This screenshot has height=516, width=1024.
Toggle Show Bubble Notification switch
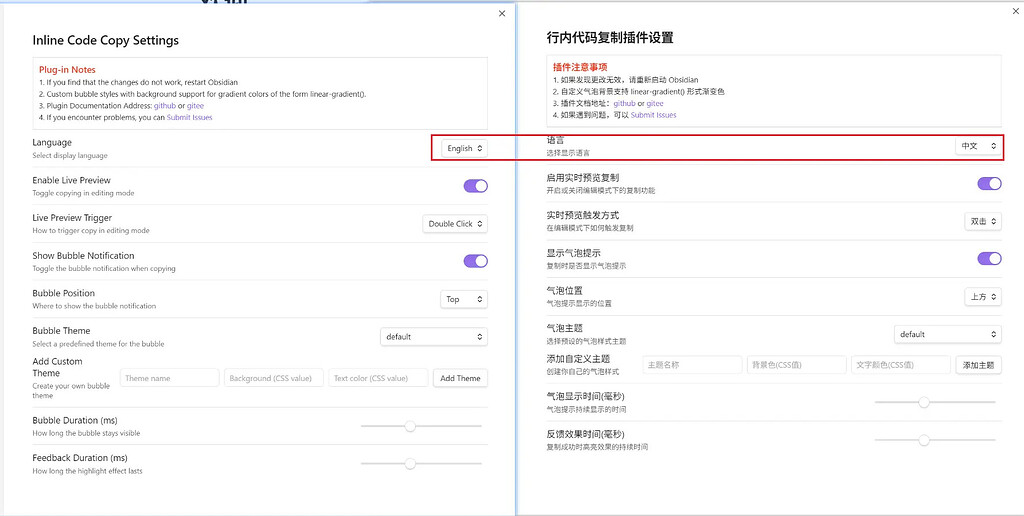(x=475, y=261)
